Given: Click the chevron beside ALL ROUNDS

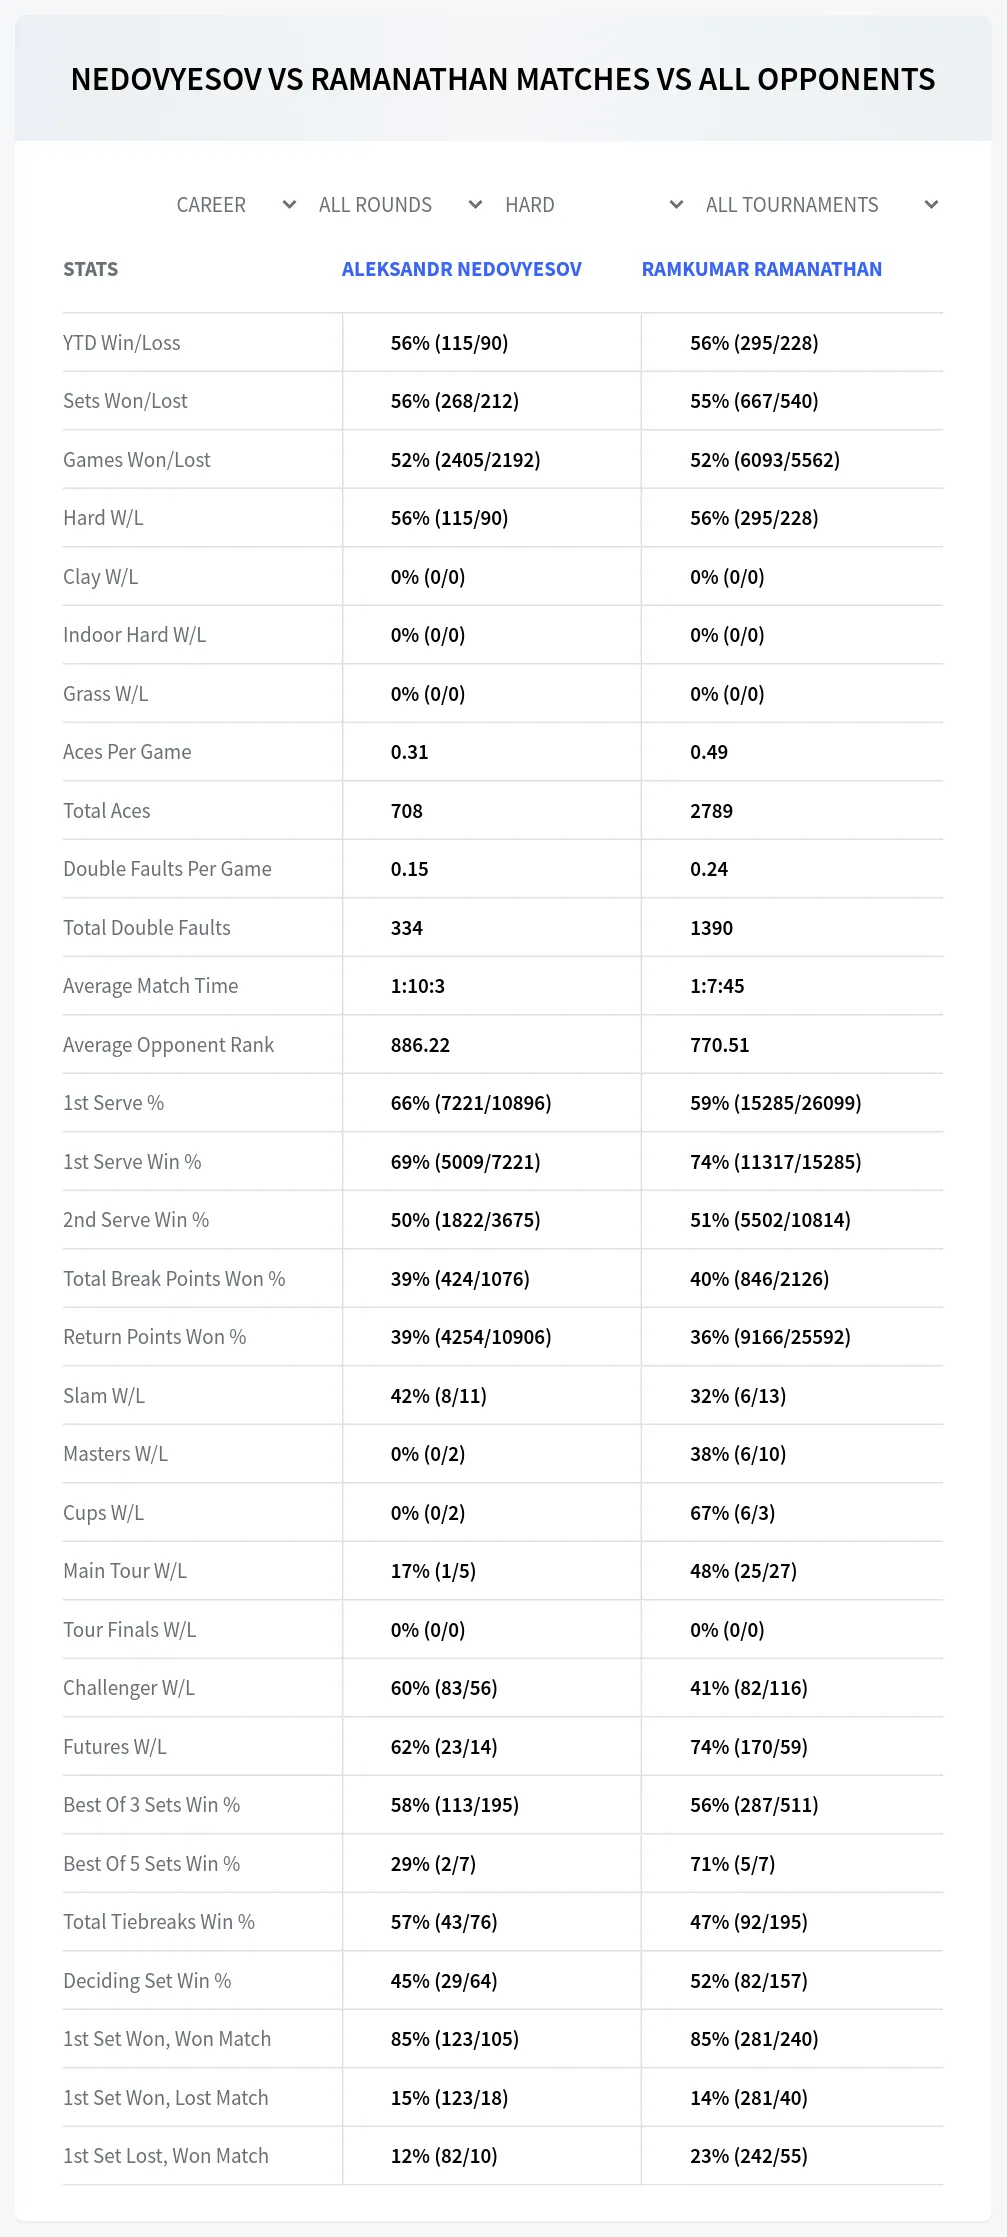Looking at the screenshot, I should click(x=475, y=205).
